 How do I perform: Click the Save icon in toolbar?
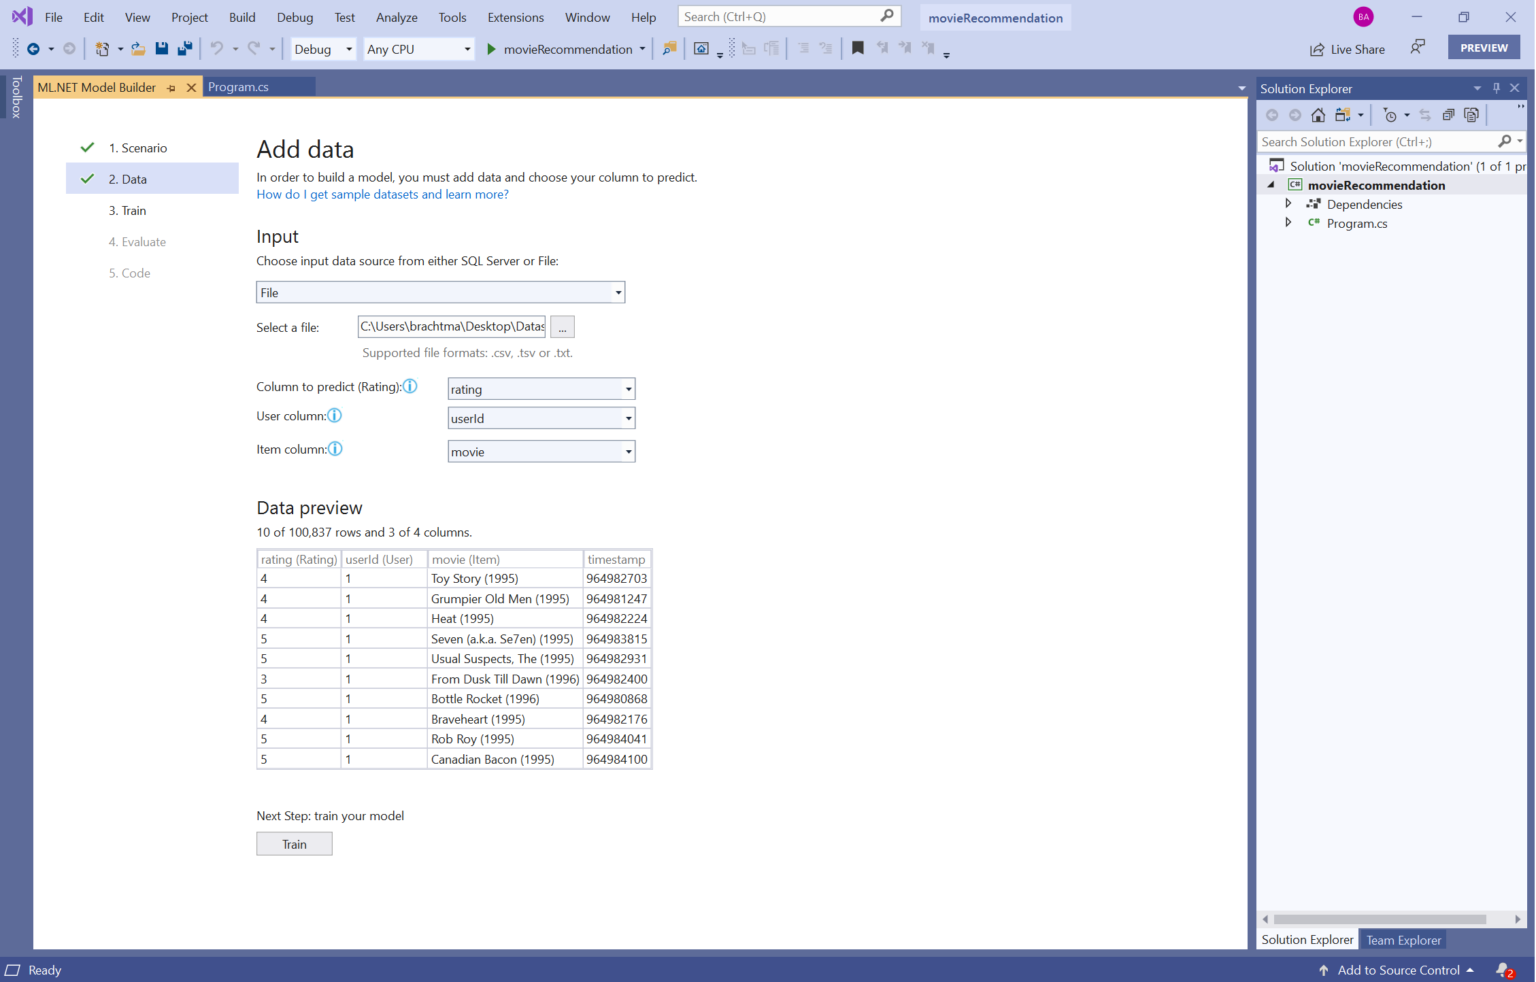click(x=162, y=48)
